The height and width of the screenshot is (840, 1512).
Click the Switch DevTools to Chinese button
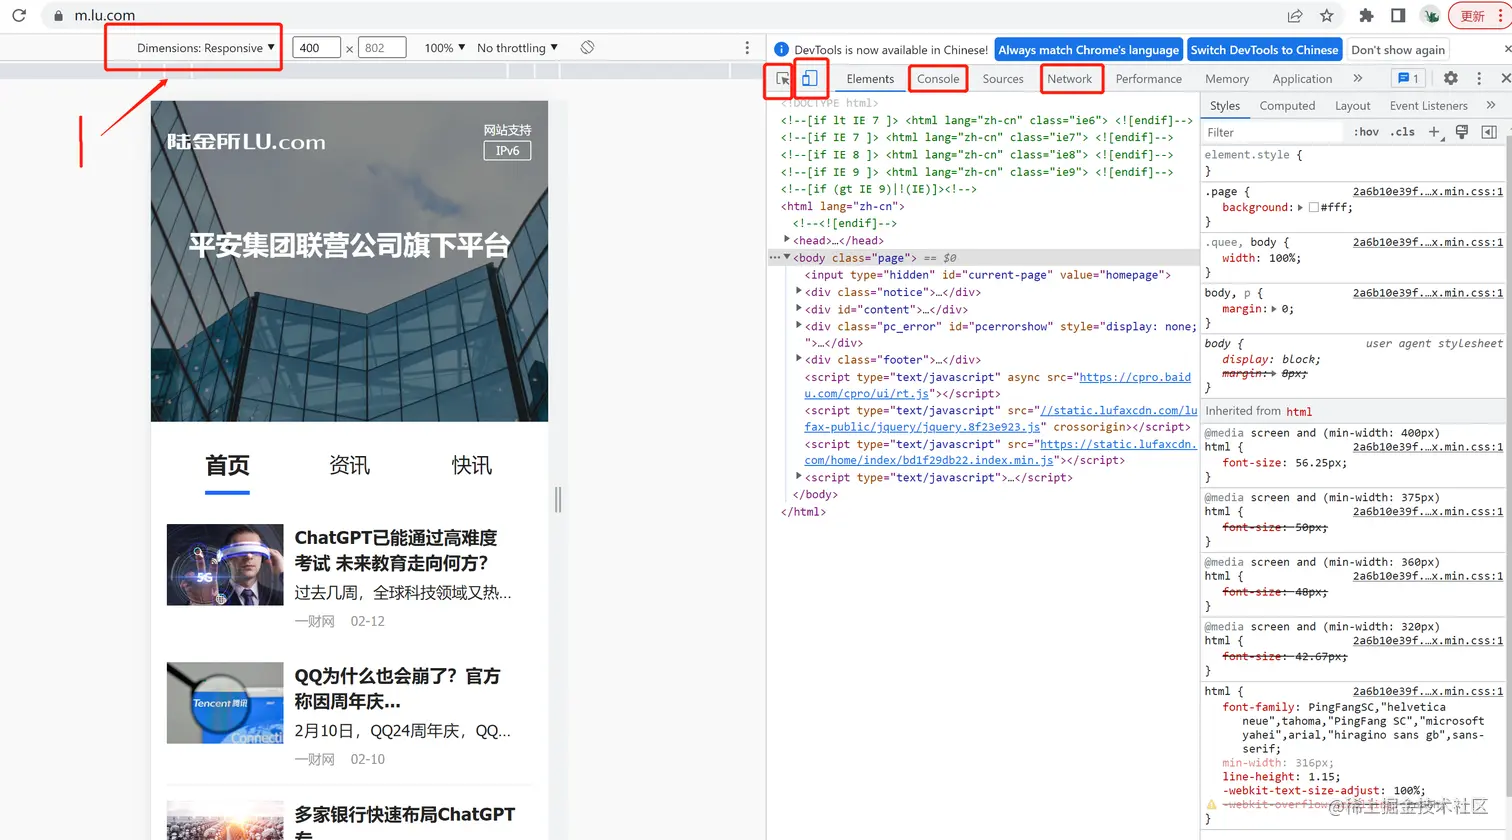tap(1265, 49)
